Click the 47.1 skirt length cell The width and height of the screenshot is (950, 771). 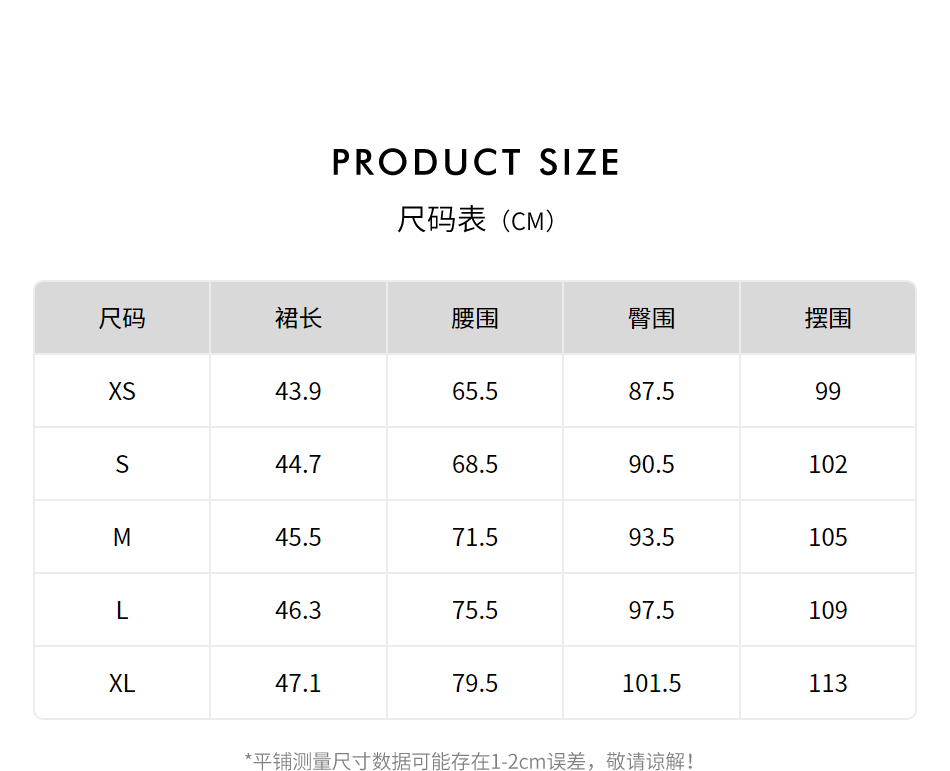(x=298, y=684)
